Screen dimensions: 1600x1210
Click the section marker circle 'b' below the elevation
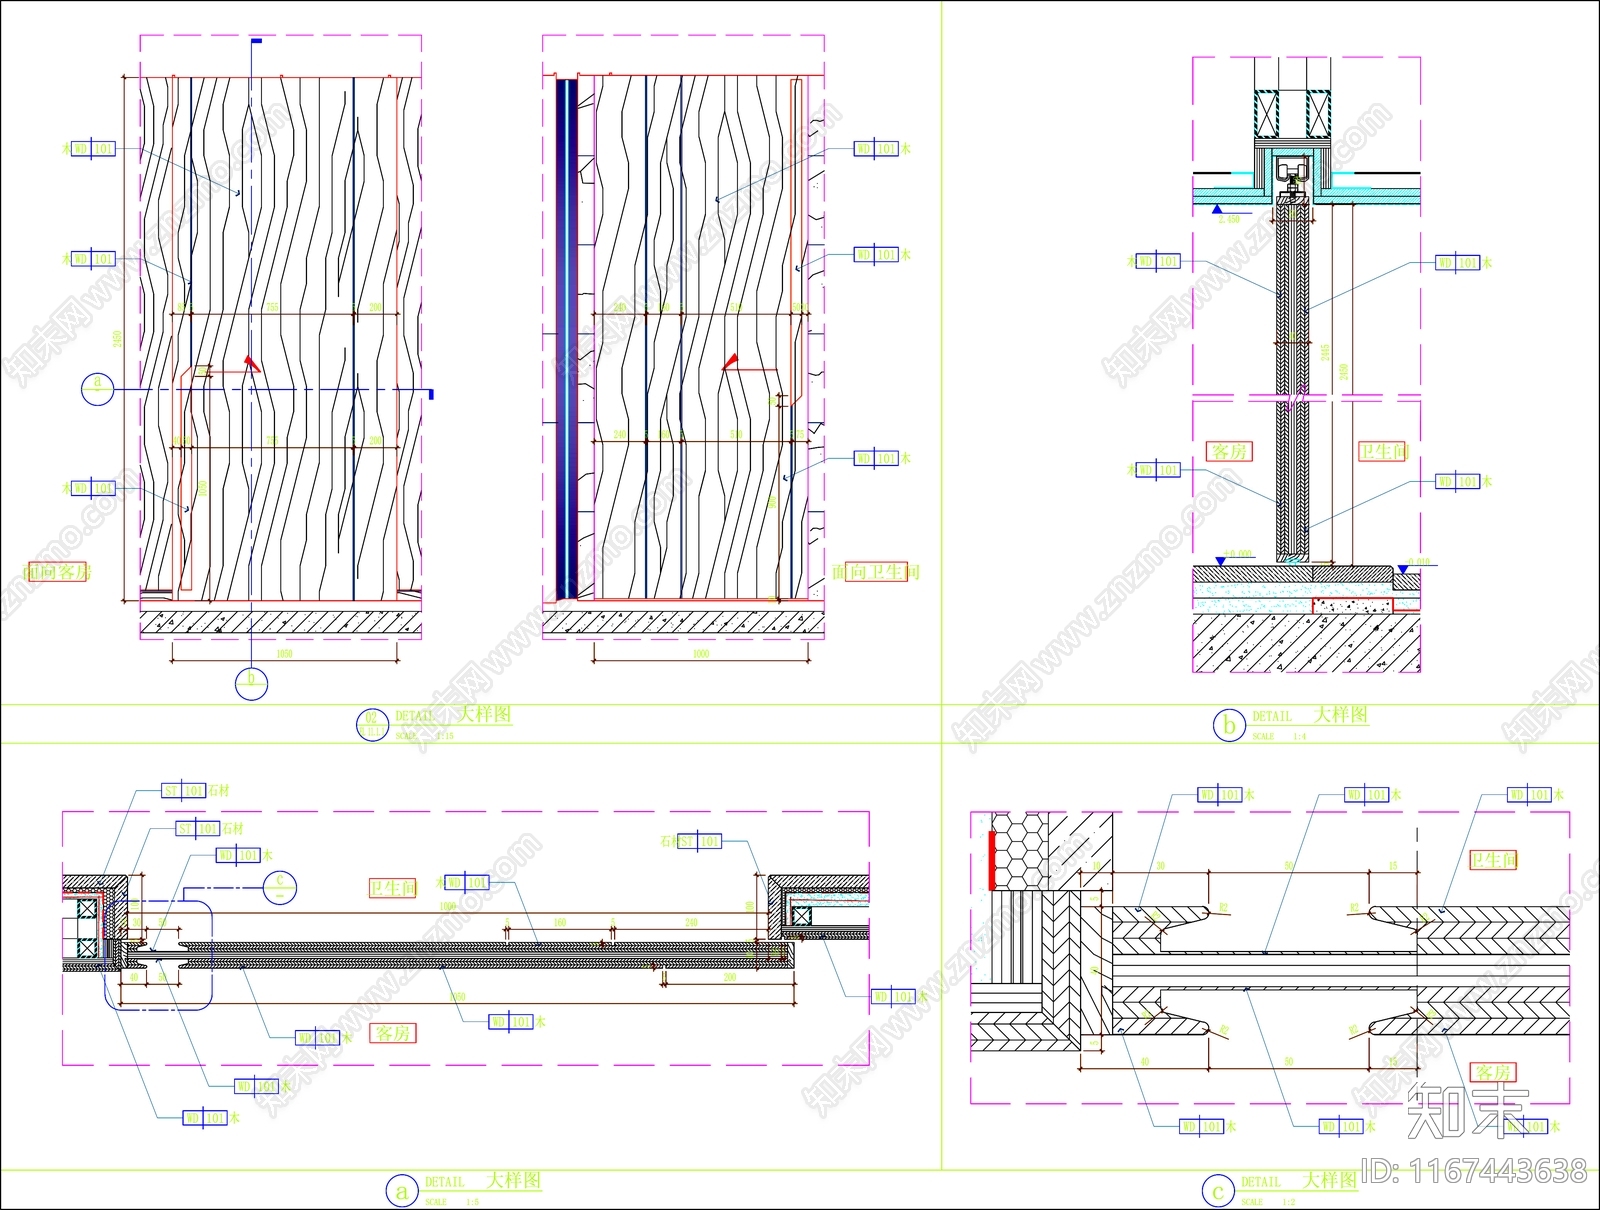tap(251, 683)
